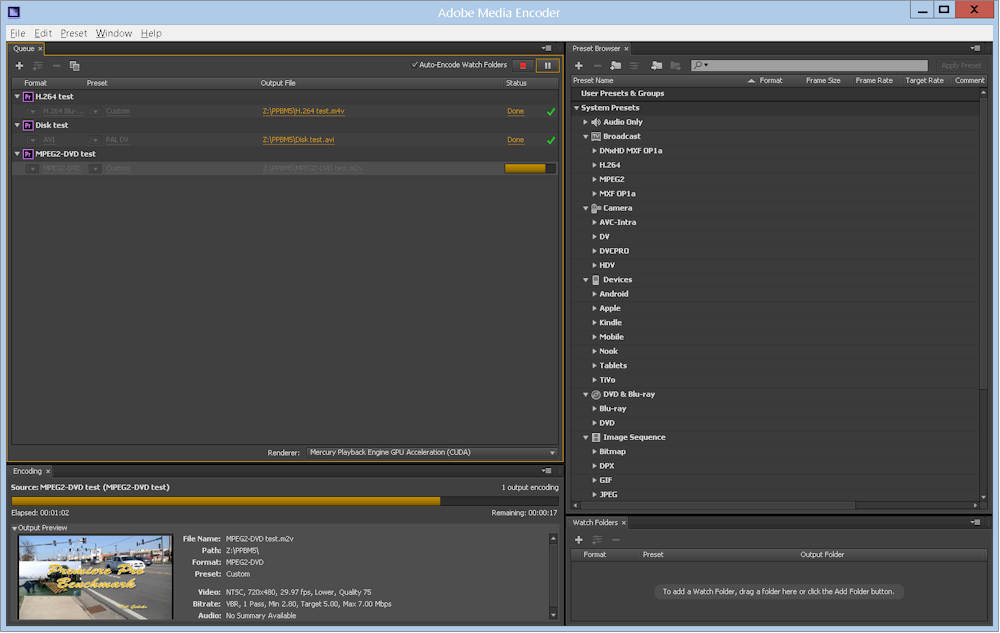Screen dimensions: 1000x633
Task: Click the preset search field
Action: click(x=809, y=66)
